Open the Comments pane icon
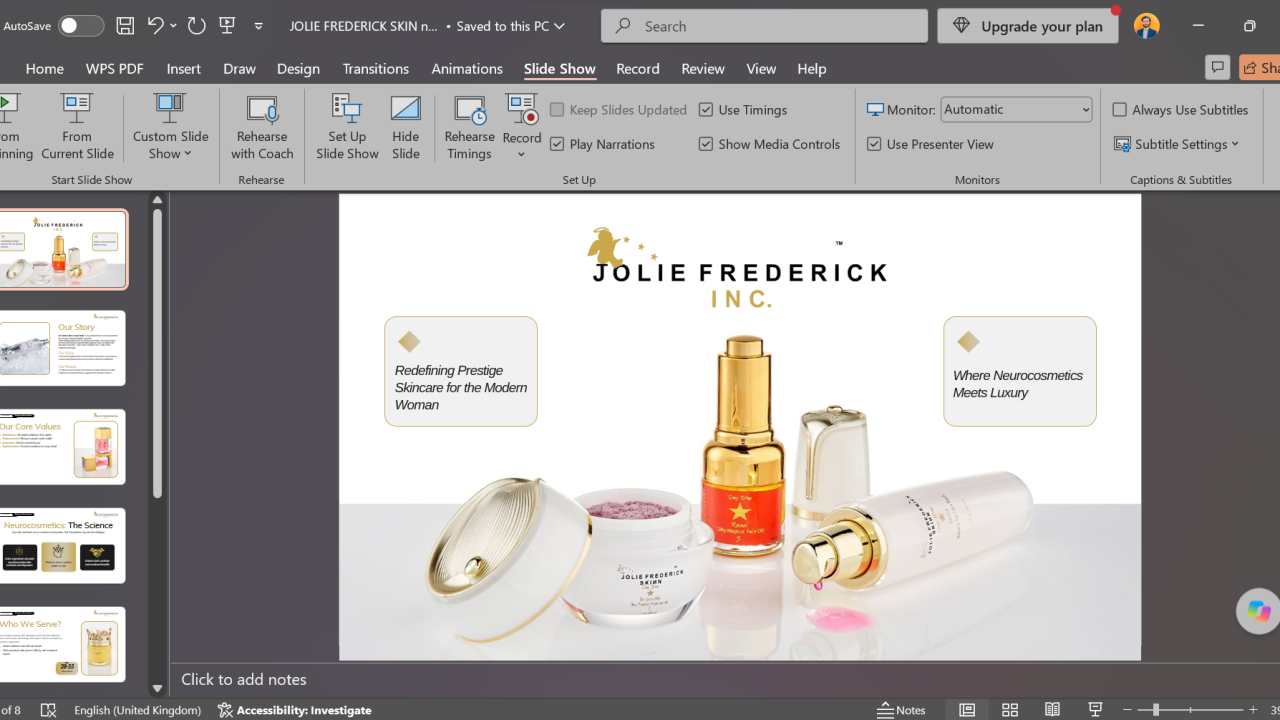1280x720 pixels. tap(1217, 67)
